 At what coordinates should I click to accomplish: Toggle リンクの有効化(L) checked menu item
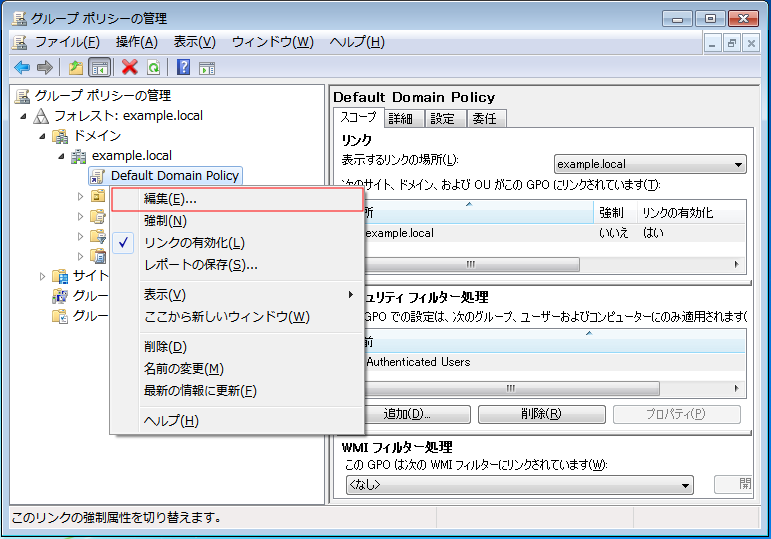tap(237, 243)
